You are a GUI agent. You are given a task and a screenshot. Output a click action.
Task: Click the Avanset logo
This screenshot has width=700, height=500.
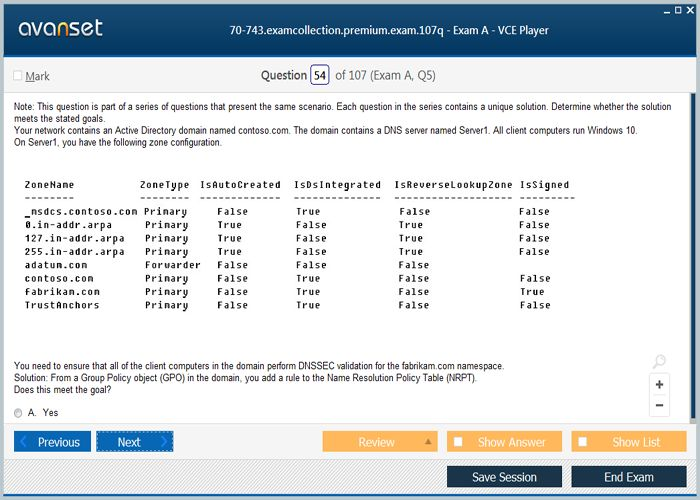click(60, 28)
